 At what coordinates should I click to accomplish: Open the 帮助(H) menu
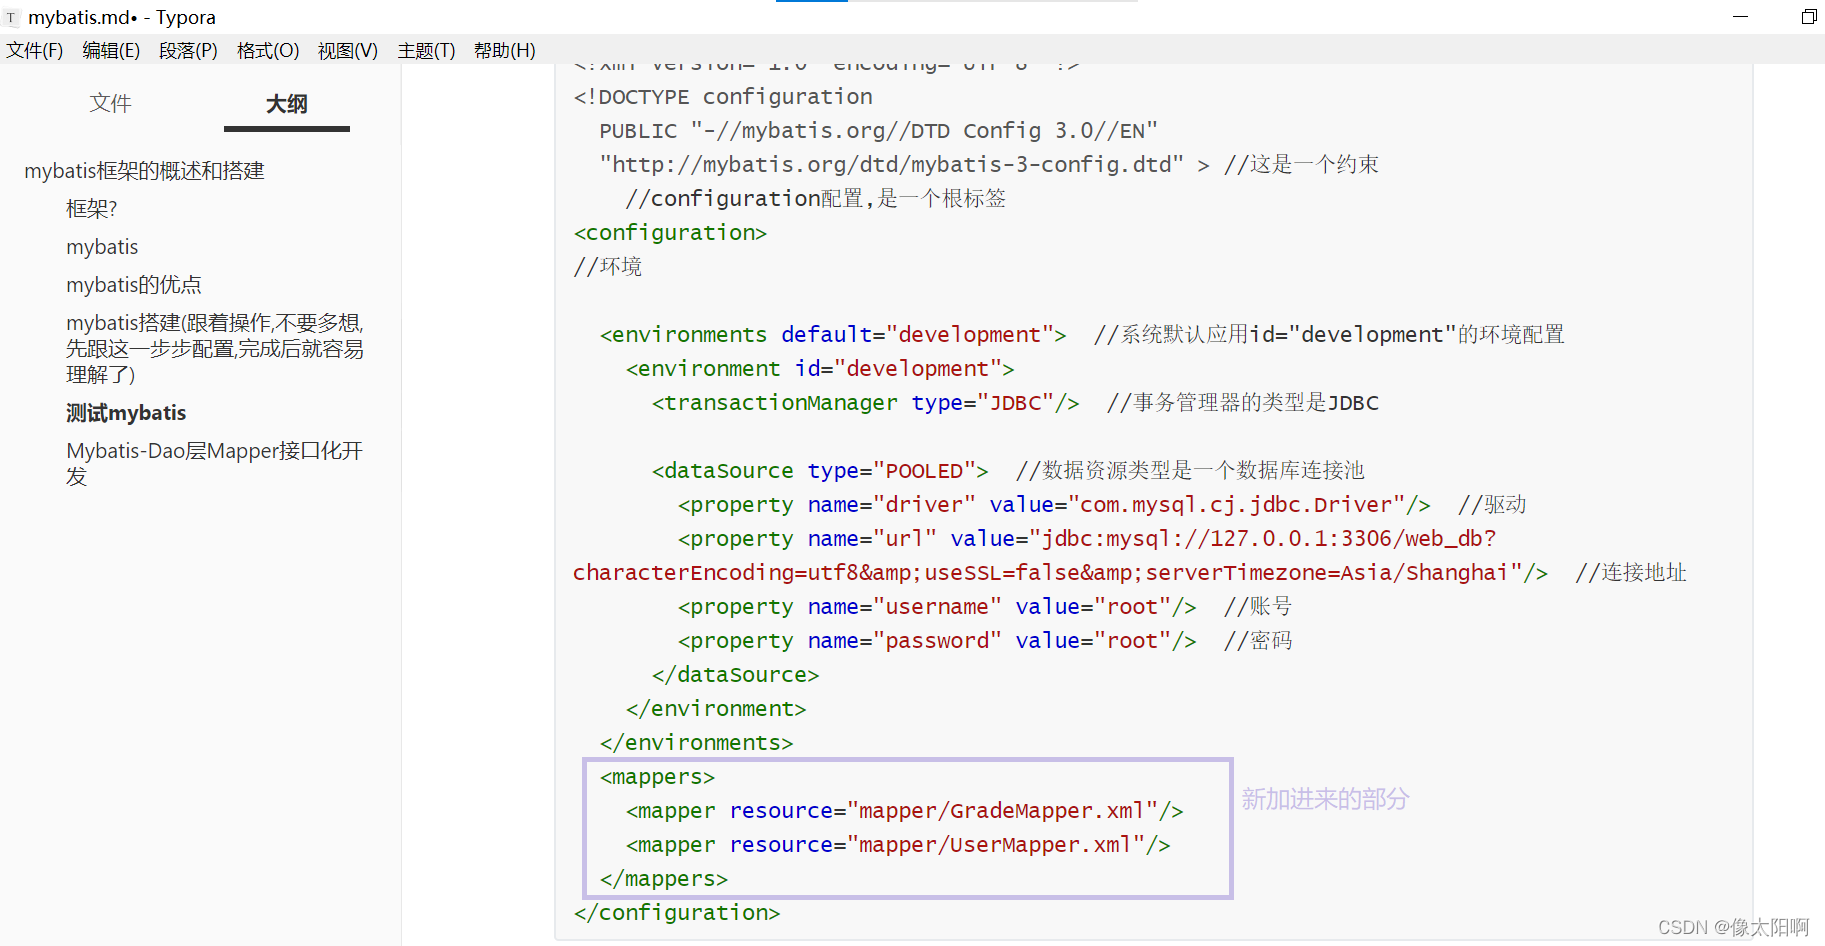505,51
